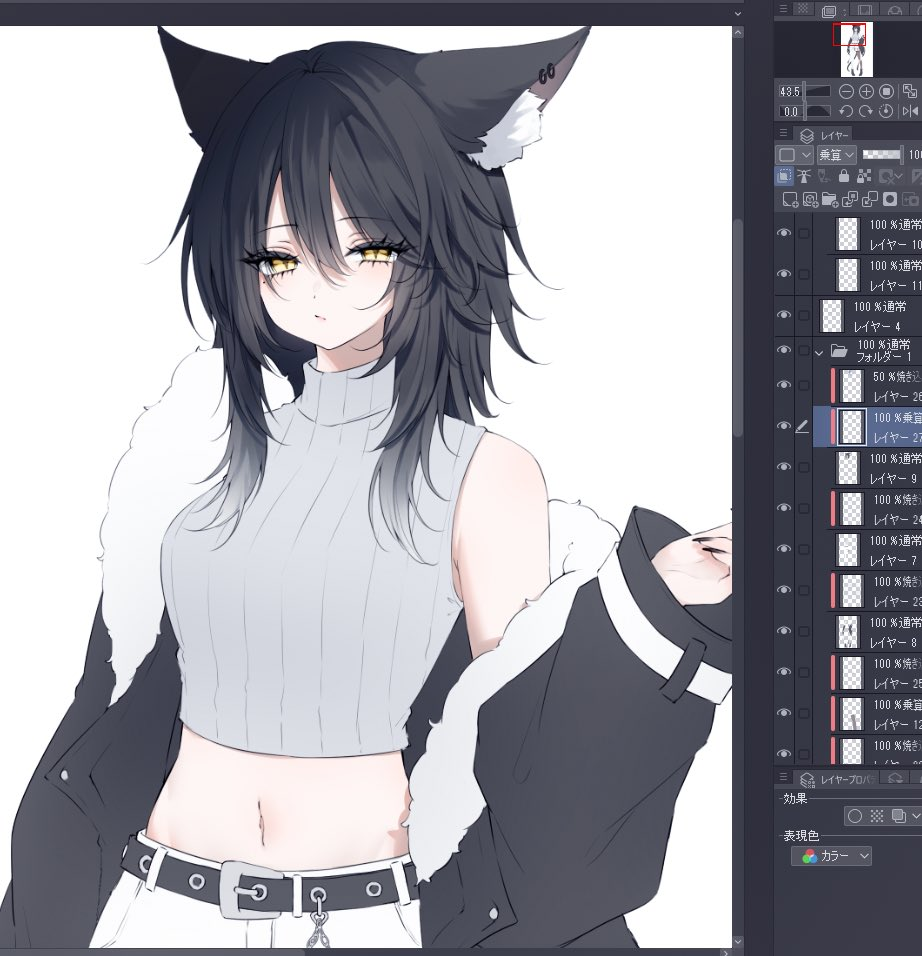
Task: Rotate canvas right in the Navigator
Action: (x=866, y=111)
